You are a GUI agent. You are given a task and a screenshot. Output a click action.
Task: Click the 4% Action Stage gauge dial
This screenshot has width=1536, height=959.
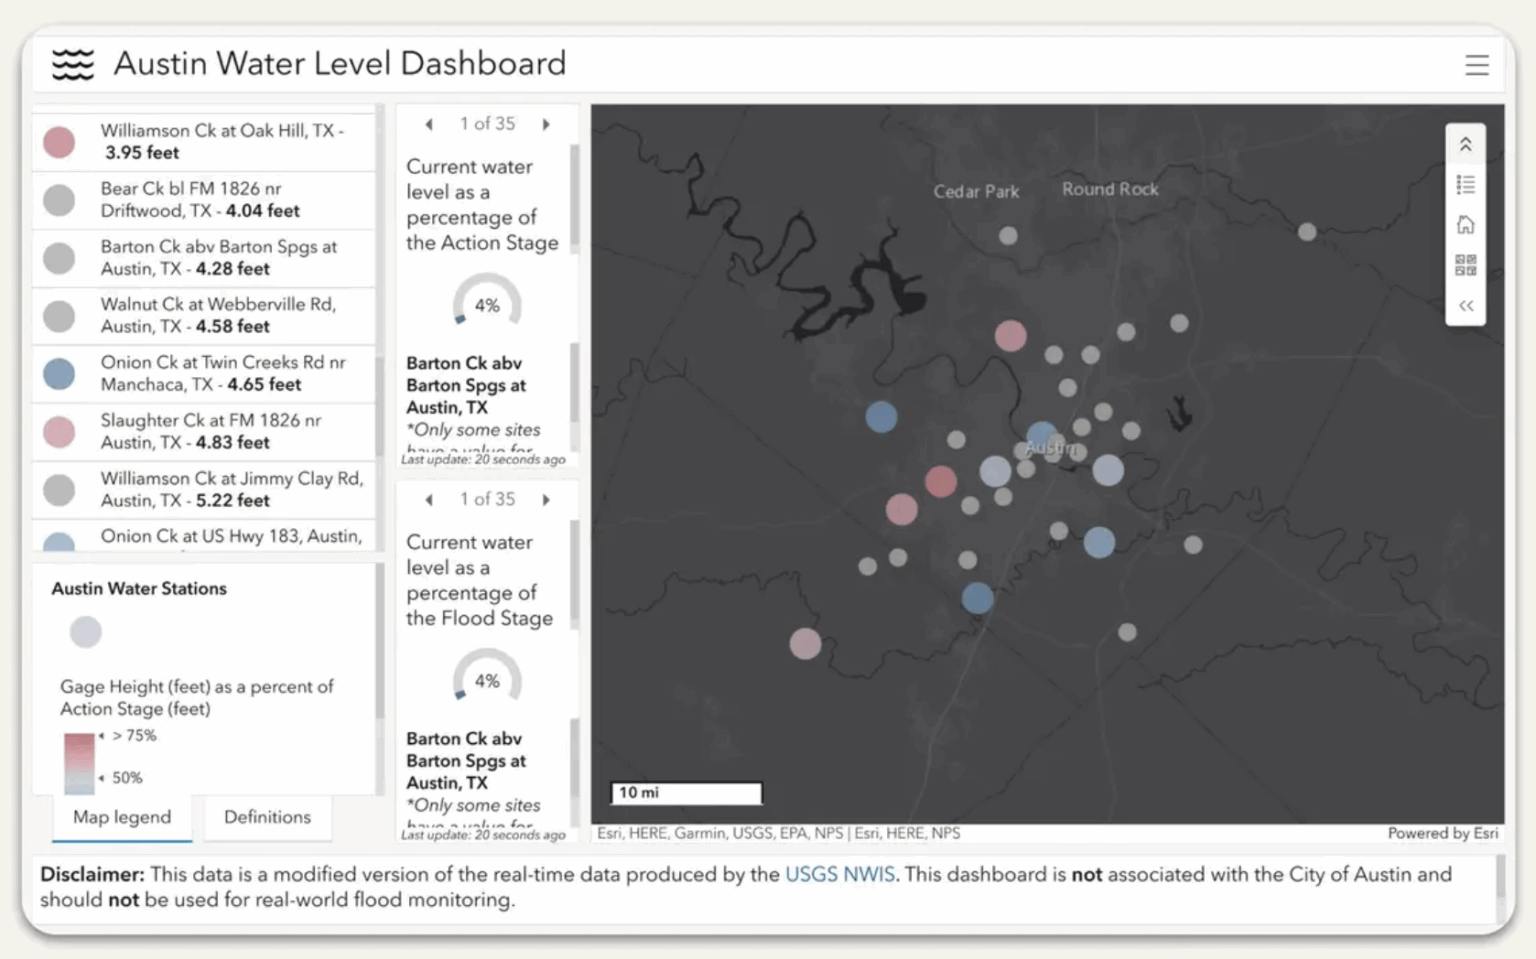click(x=486, y=305)
